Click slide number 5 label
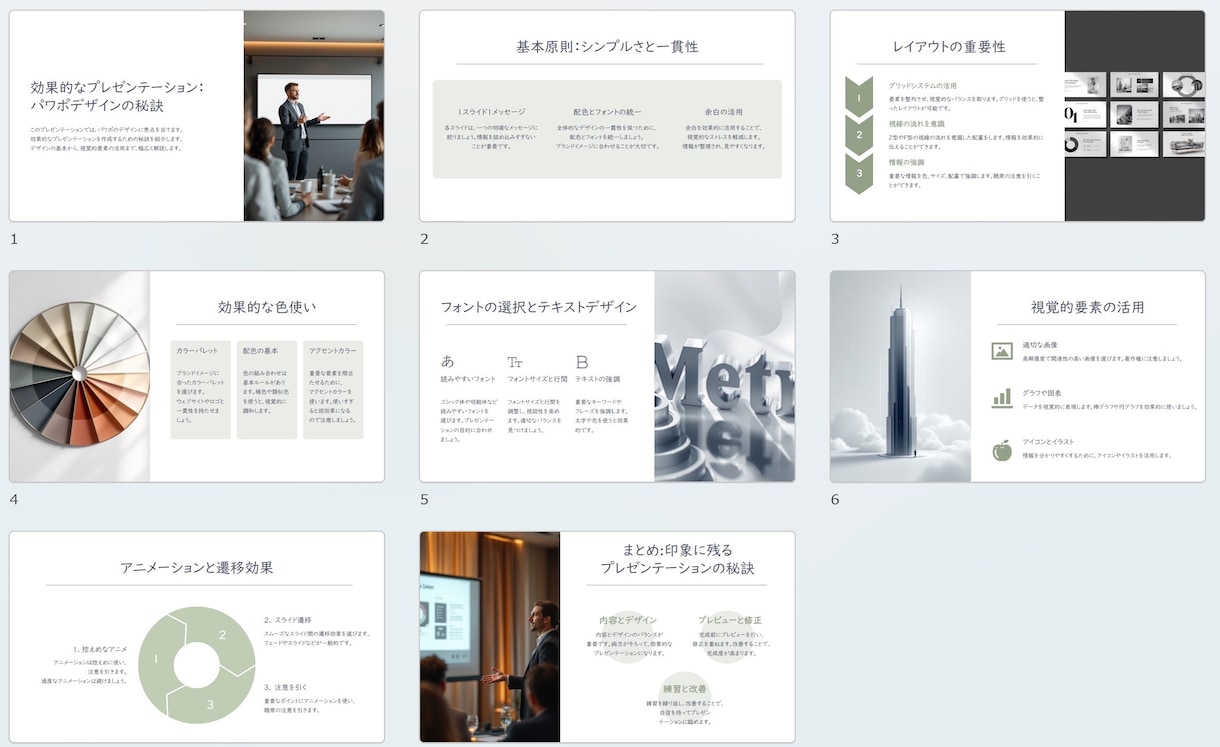This screenshot has height=747, width=1220. tap(424, 499)
